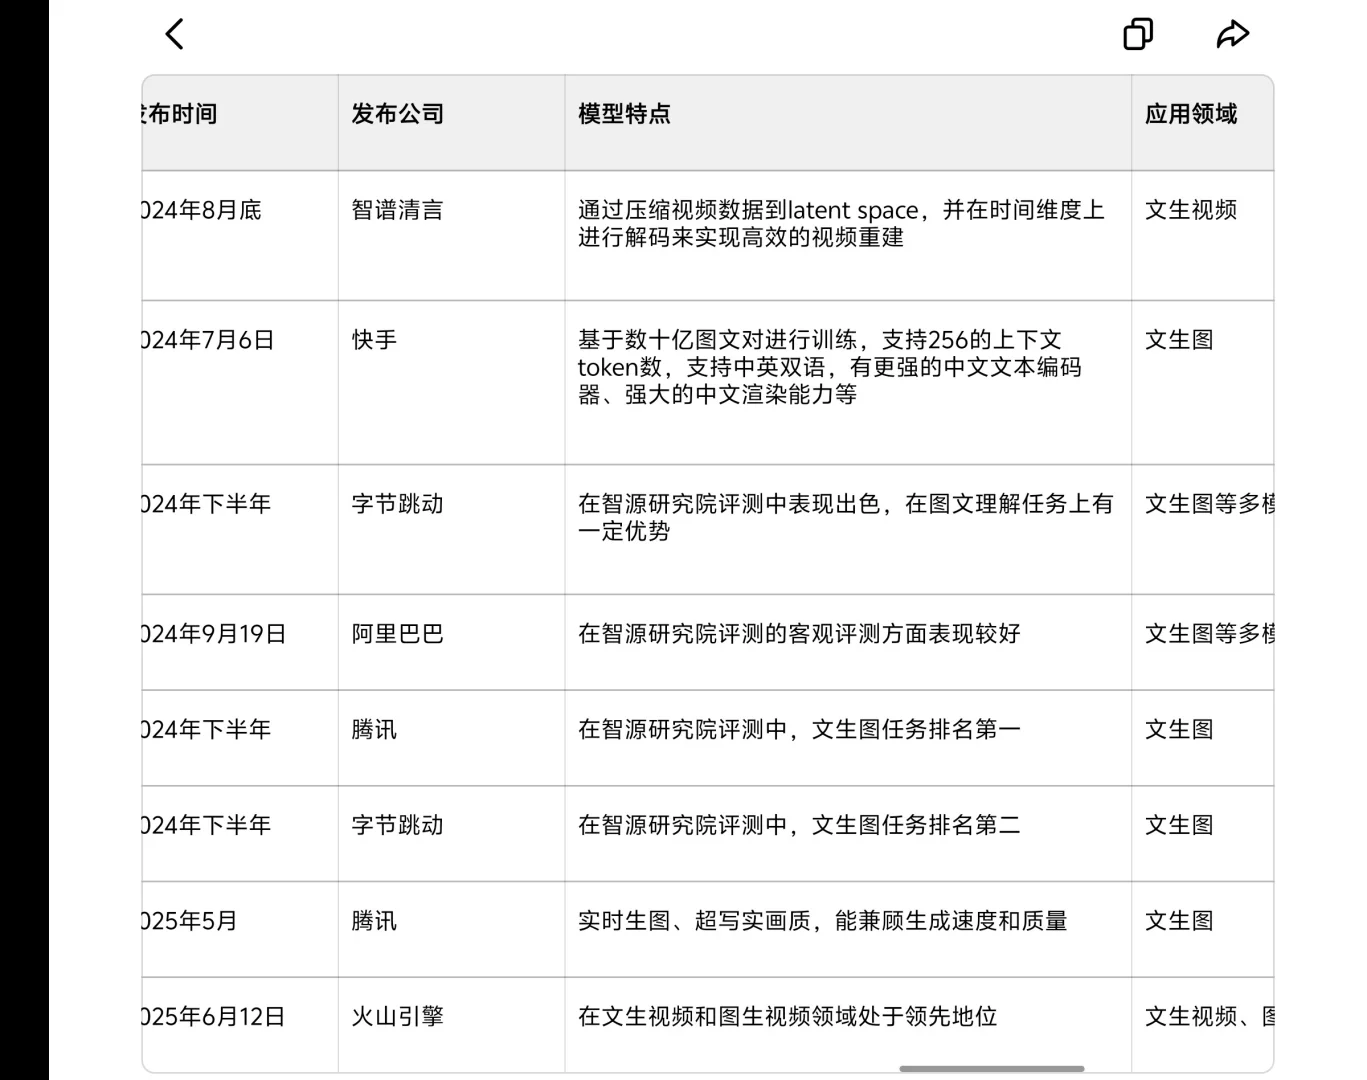The image size is (1367, 1080).
Task: Select the 2025年5月 date cell
Action: [x=240, y=930]
